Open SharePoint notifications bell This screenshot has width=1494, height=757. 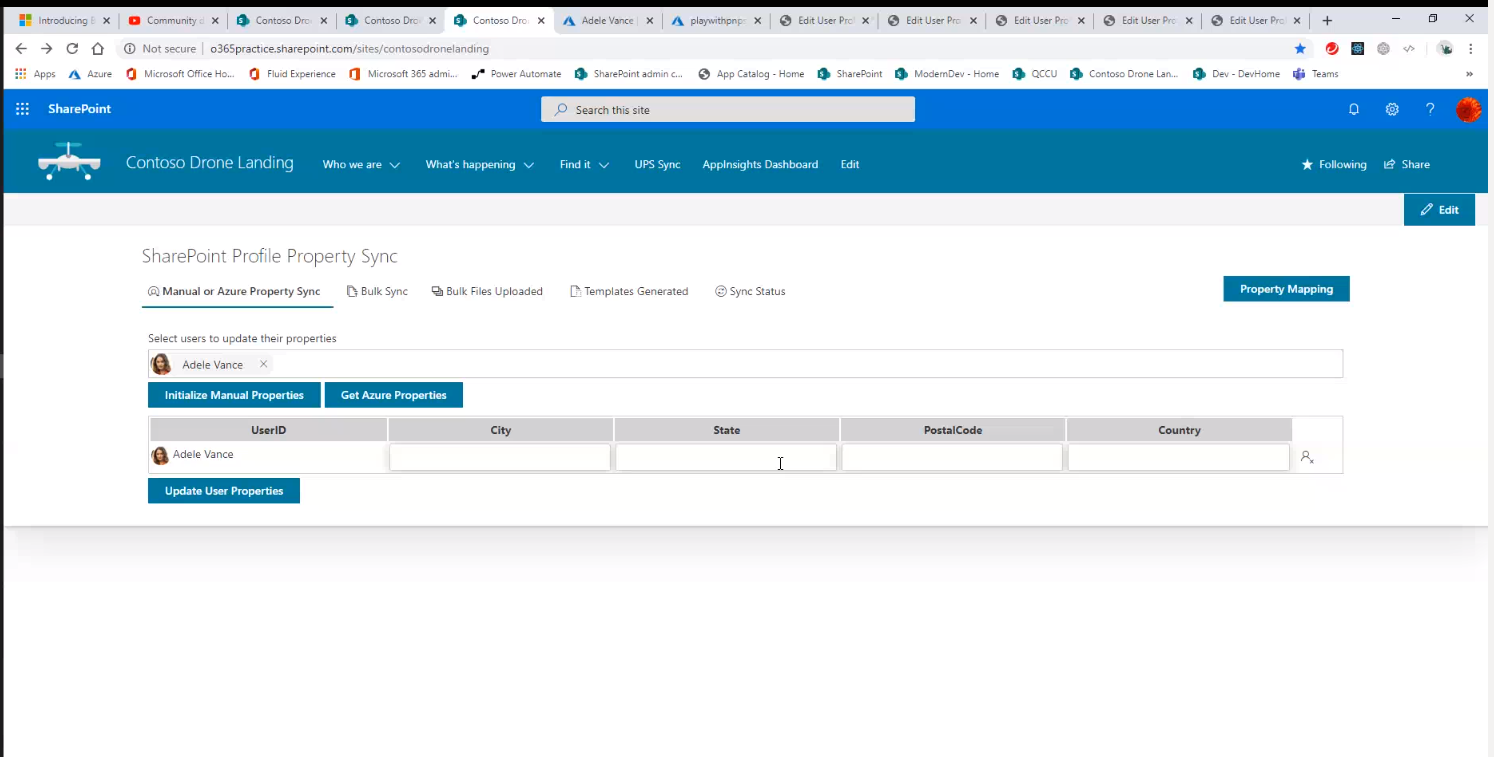(x=1353, y=109)
